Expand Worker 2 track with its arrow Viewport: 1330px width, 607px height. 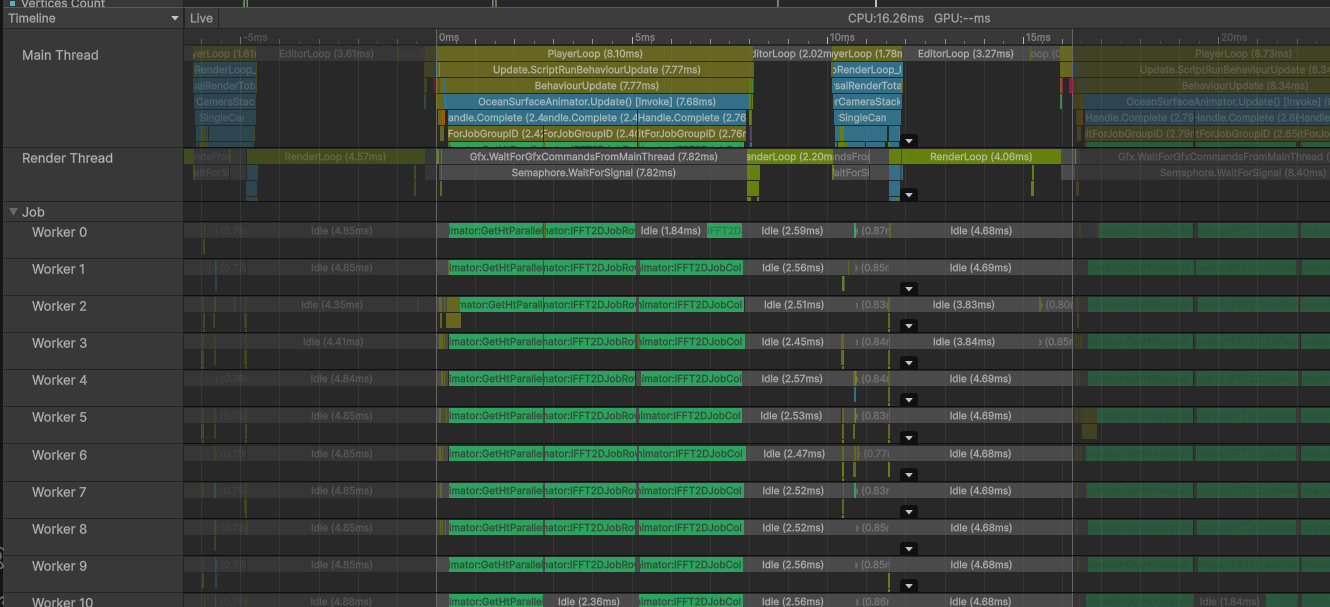909,325
